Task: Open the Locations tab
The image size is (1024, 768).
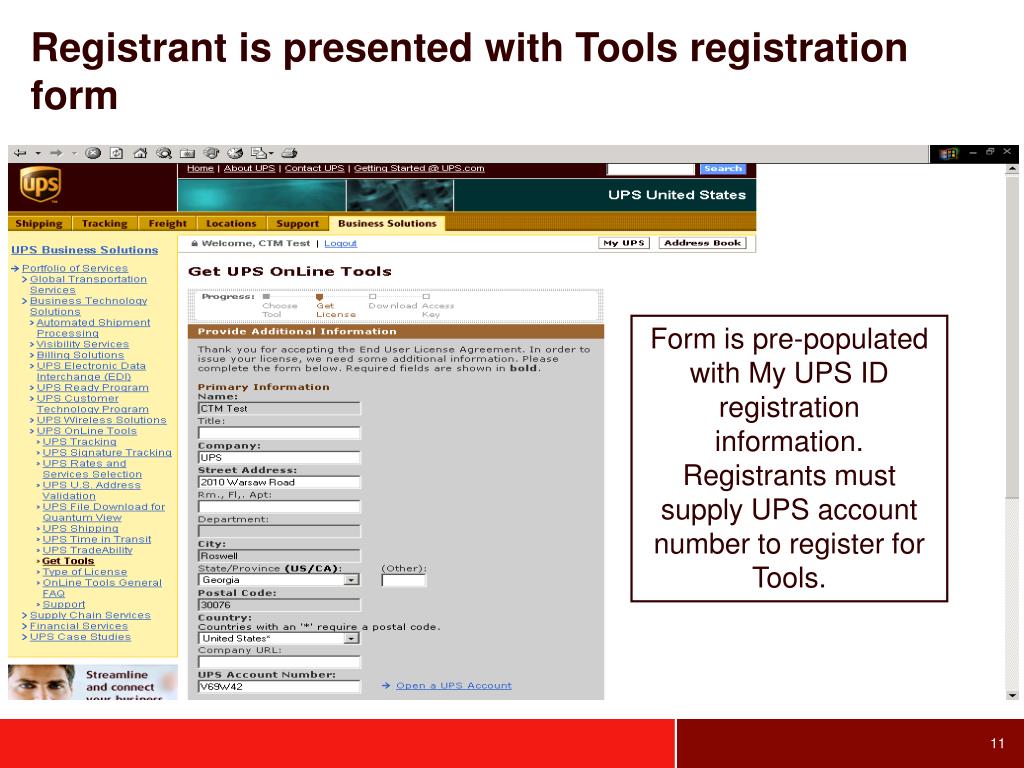Action: (231, 223)
